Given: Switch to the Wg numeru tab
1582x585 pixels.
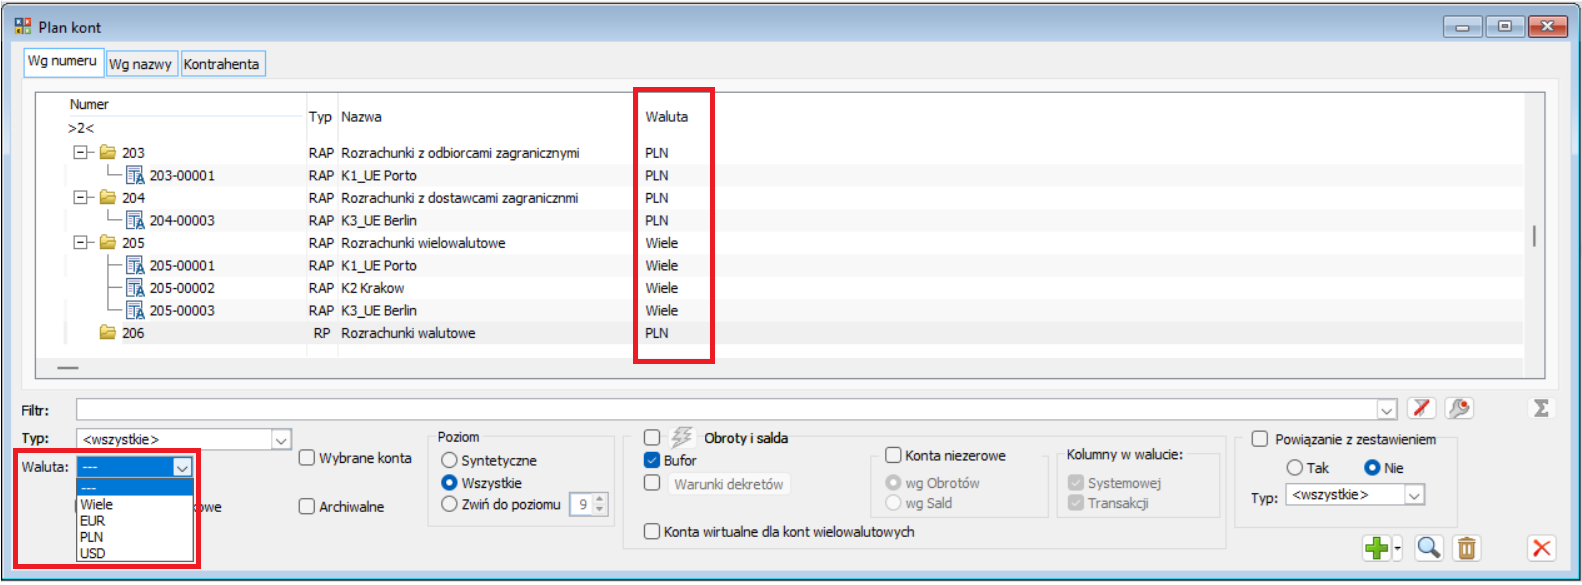Looking at the screenshot, I should pyautogui.click(x=62, y=61).
